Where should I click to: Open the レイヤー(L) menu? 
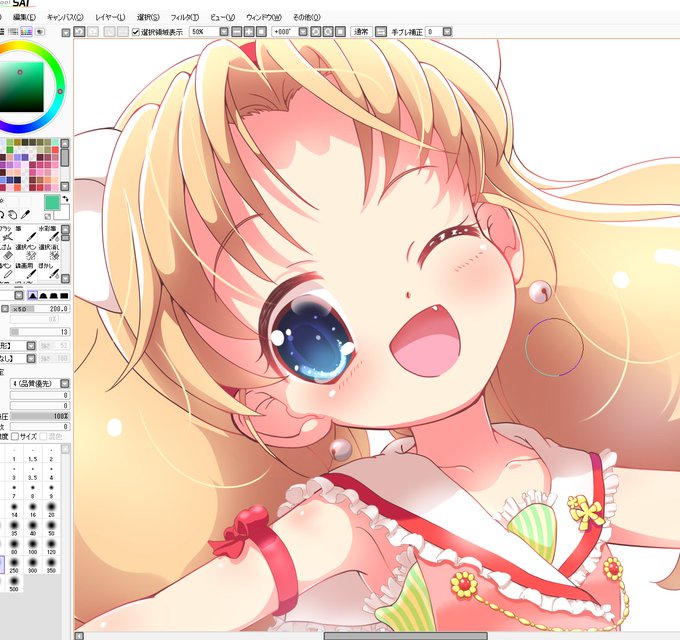click(x=110, y=17)
